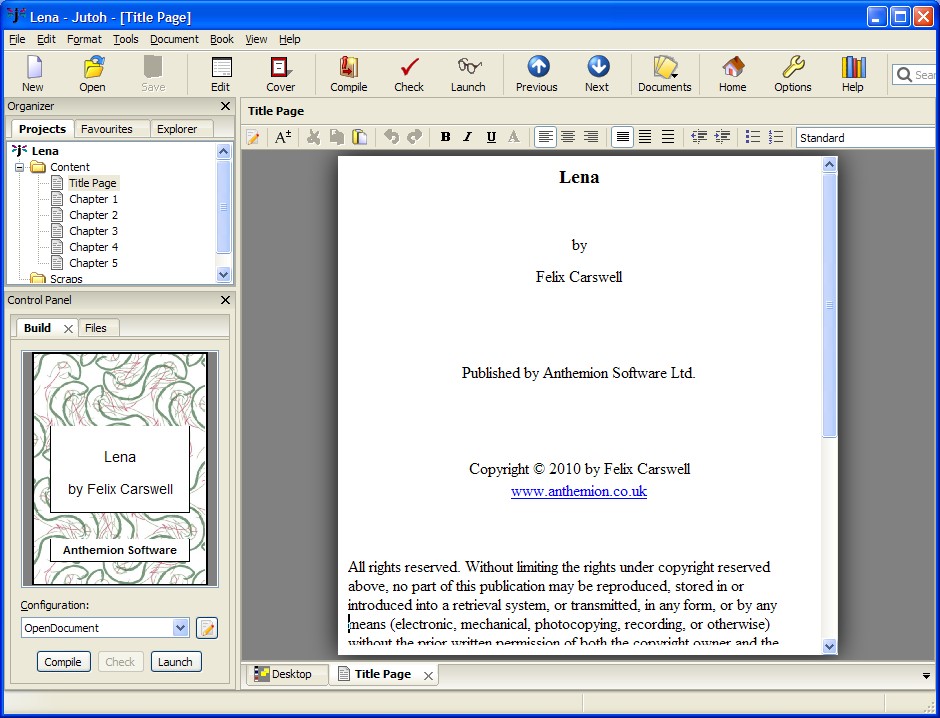Click the Compile icon in main toolbar

pos(349,74)
